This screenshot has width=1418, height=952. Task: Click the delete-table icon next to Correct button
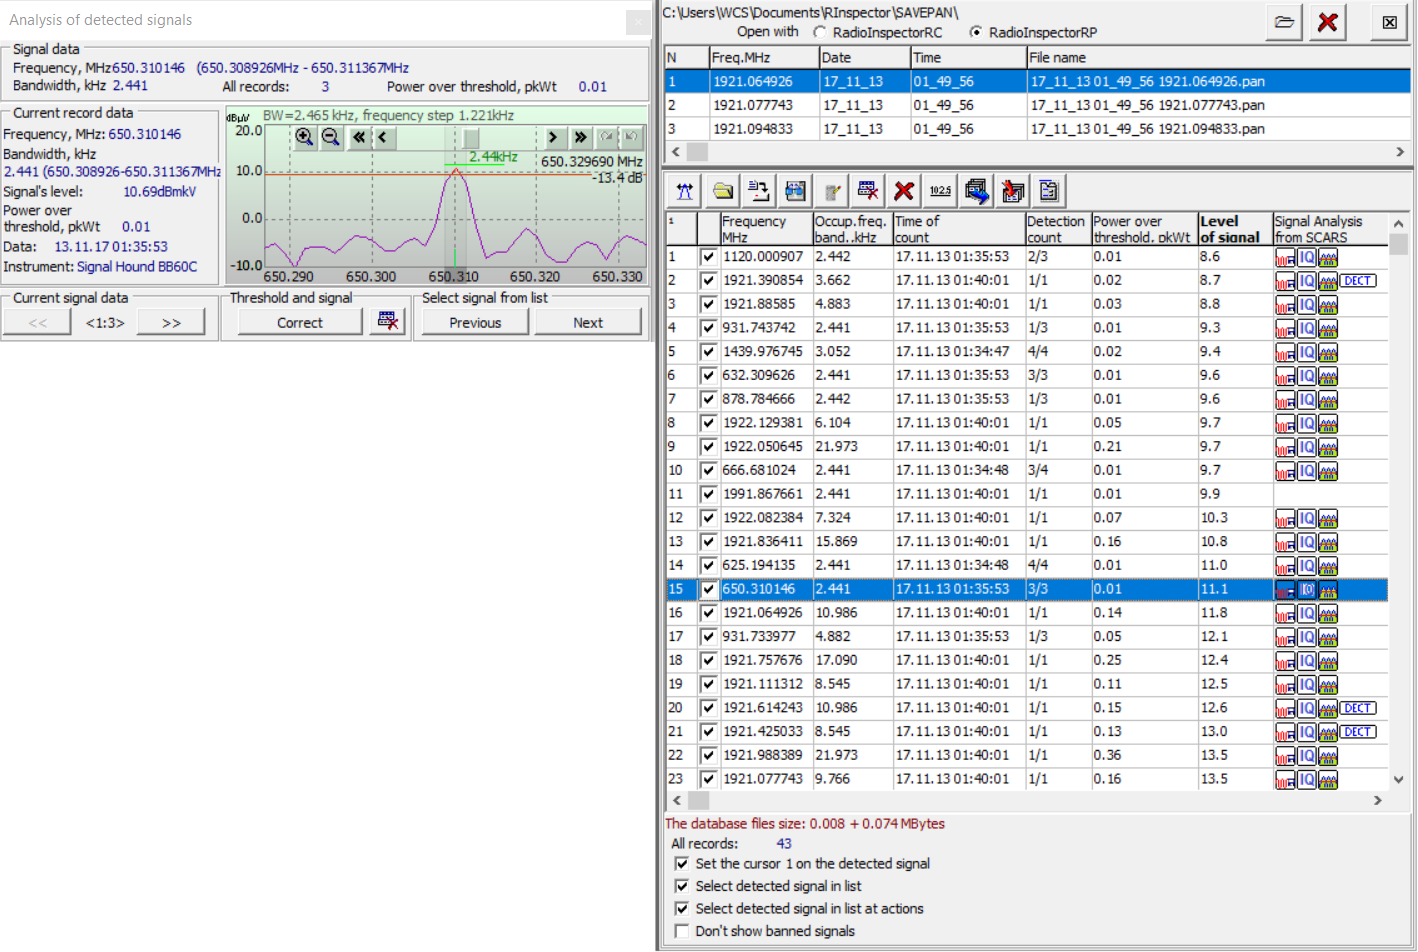[x=388, y=322]
